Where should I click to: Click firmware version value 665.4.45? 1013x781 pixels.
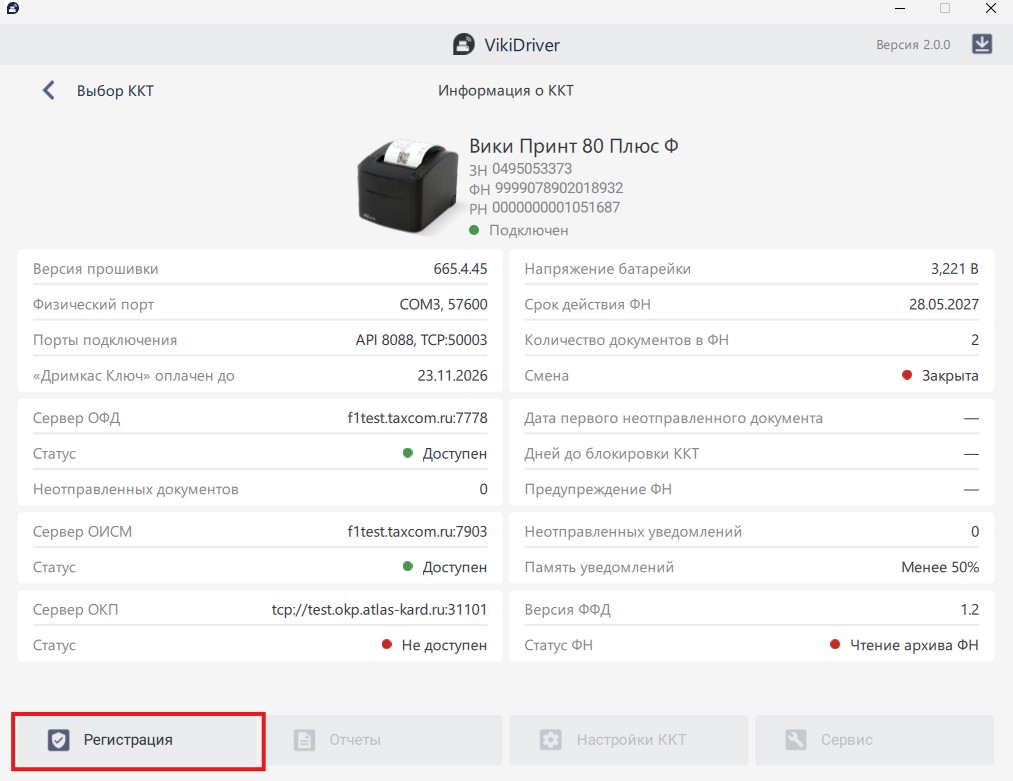460,269
